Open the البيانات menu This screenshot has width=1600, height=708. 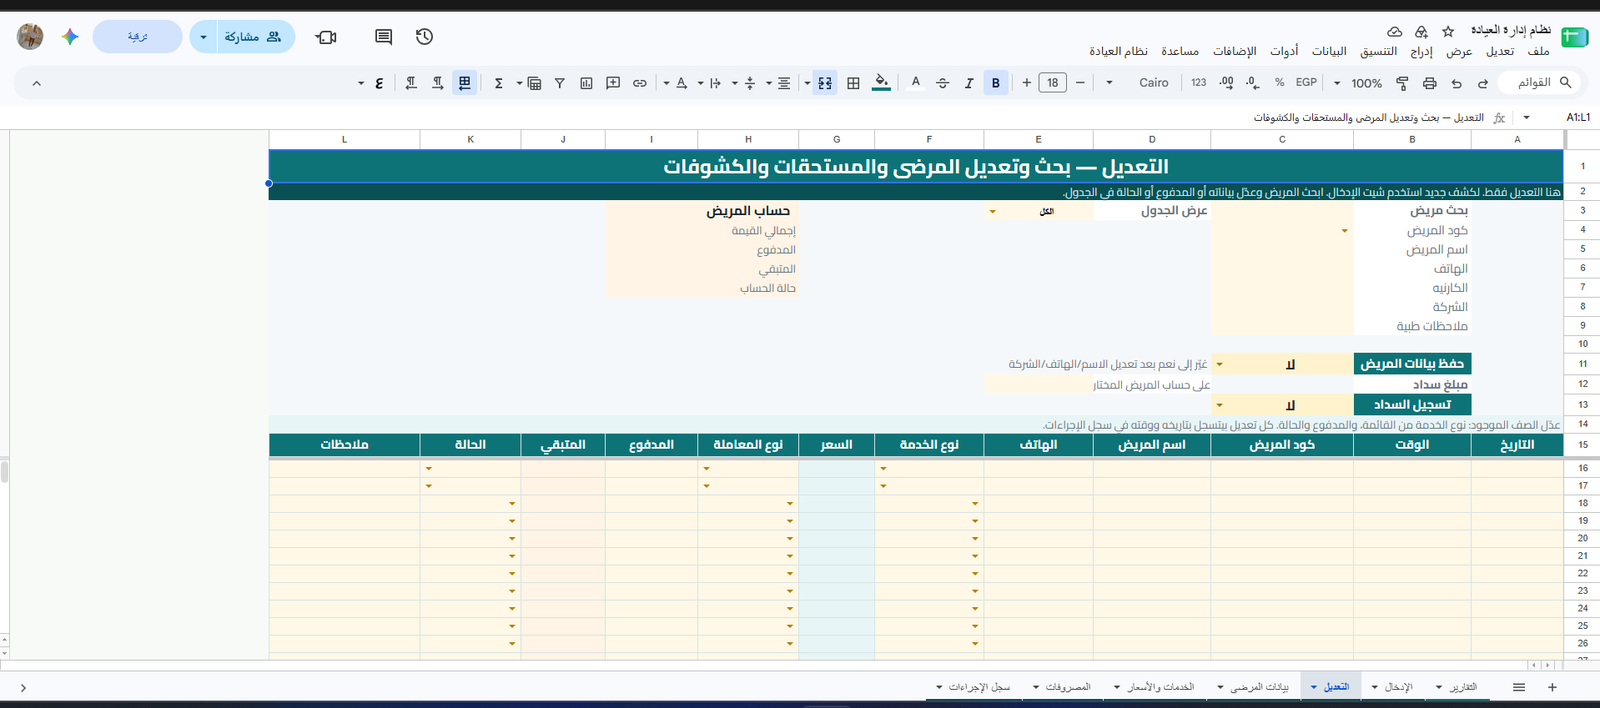(x=1329, y=51)
